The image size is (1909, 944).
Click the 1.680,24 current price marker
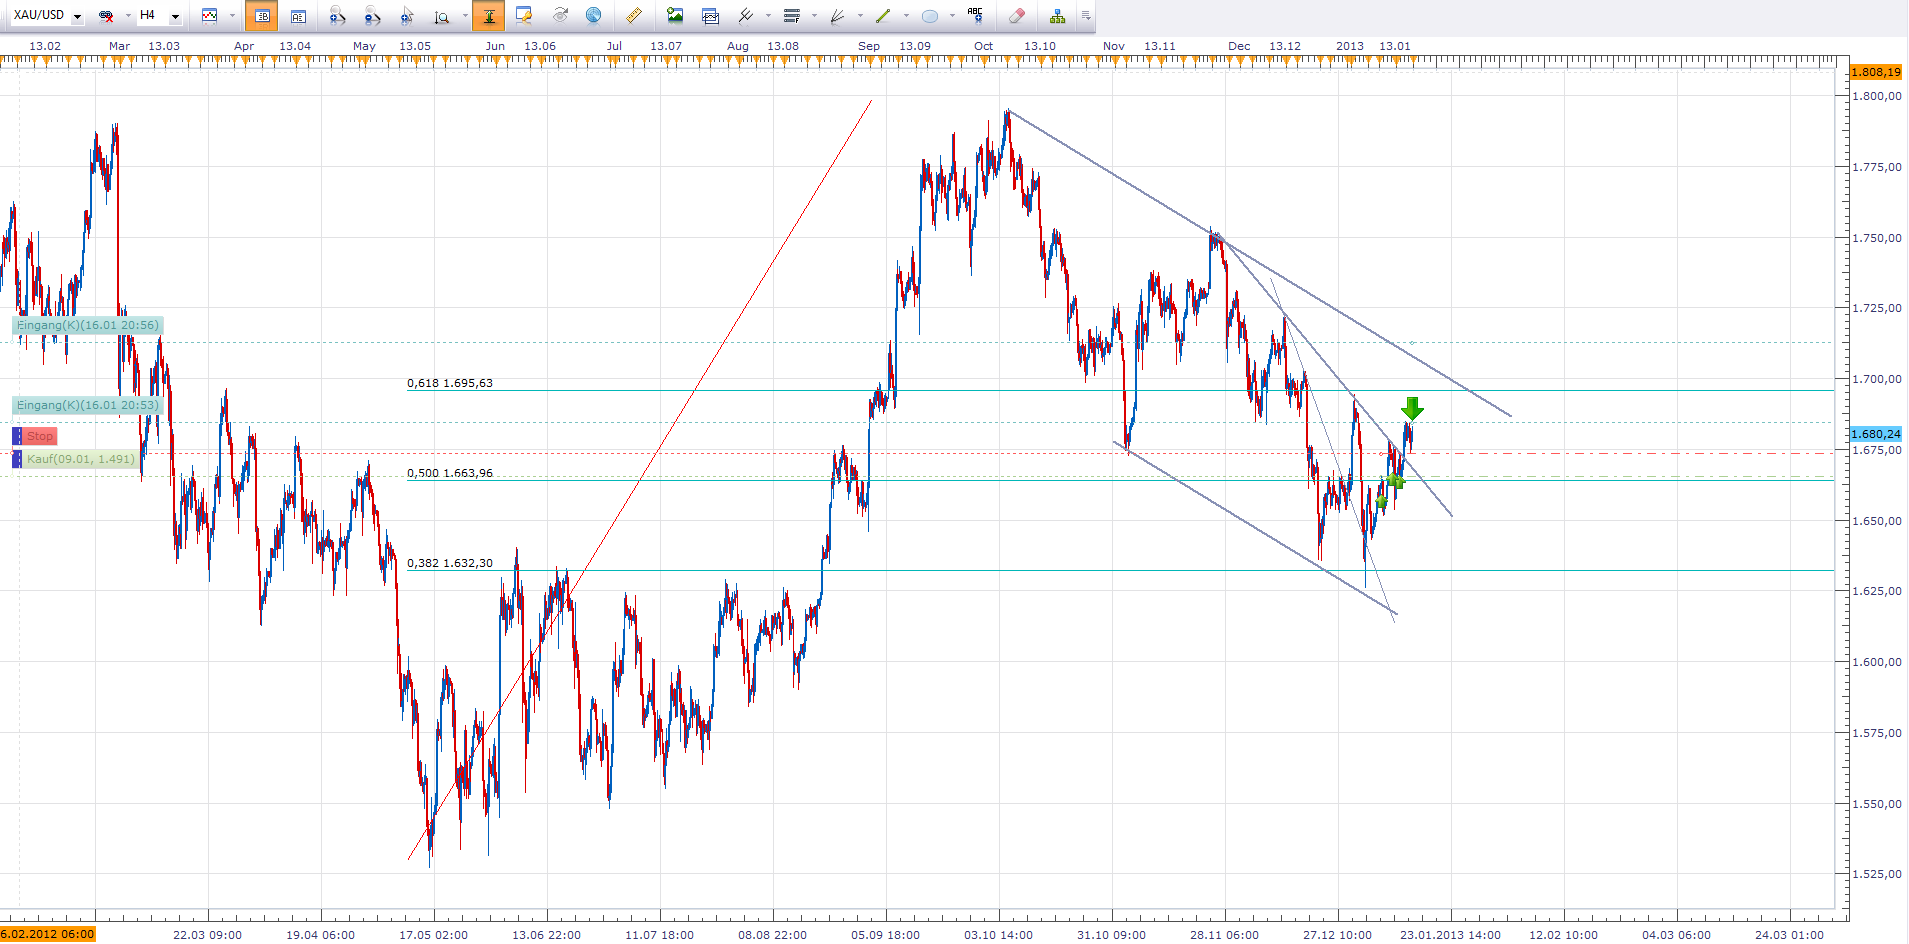1876,434
